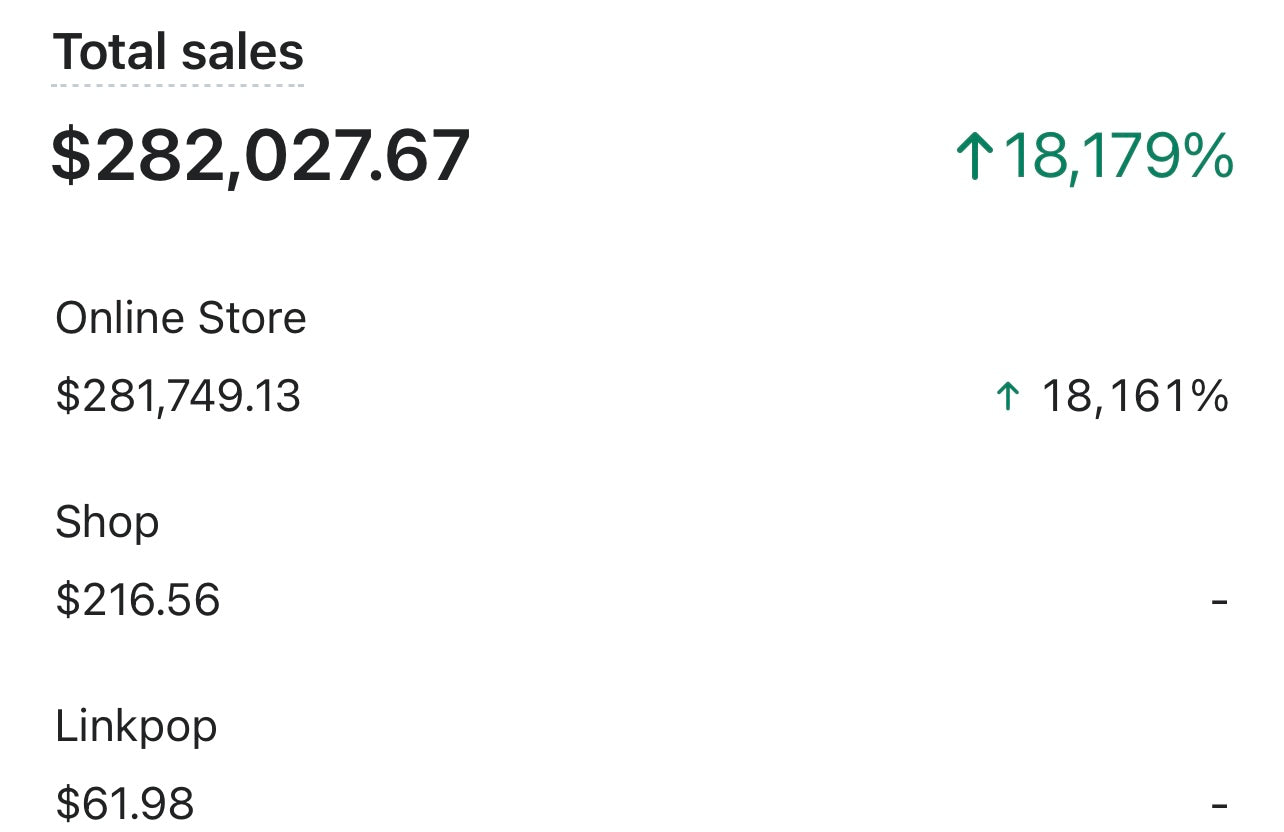This screenshot has width=1284, height=832.
Task: Open the Linkpop sales channel label
Action: tap(136, 726)
